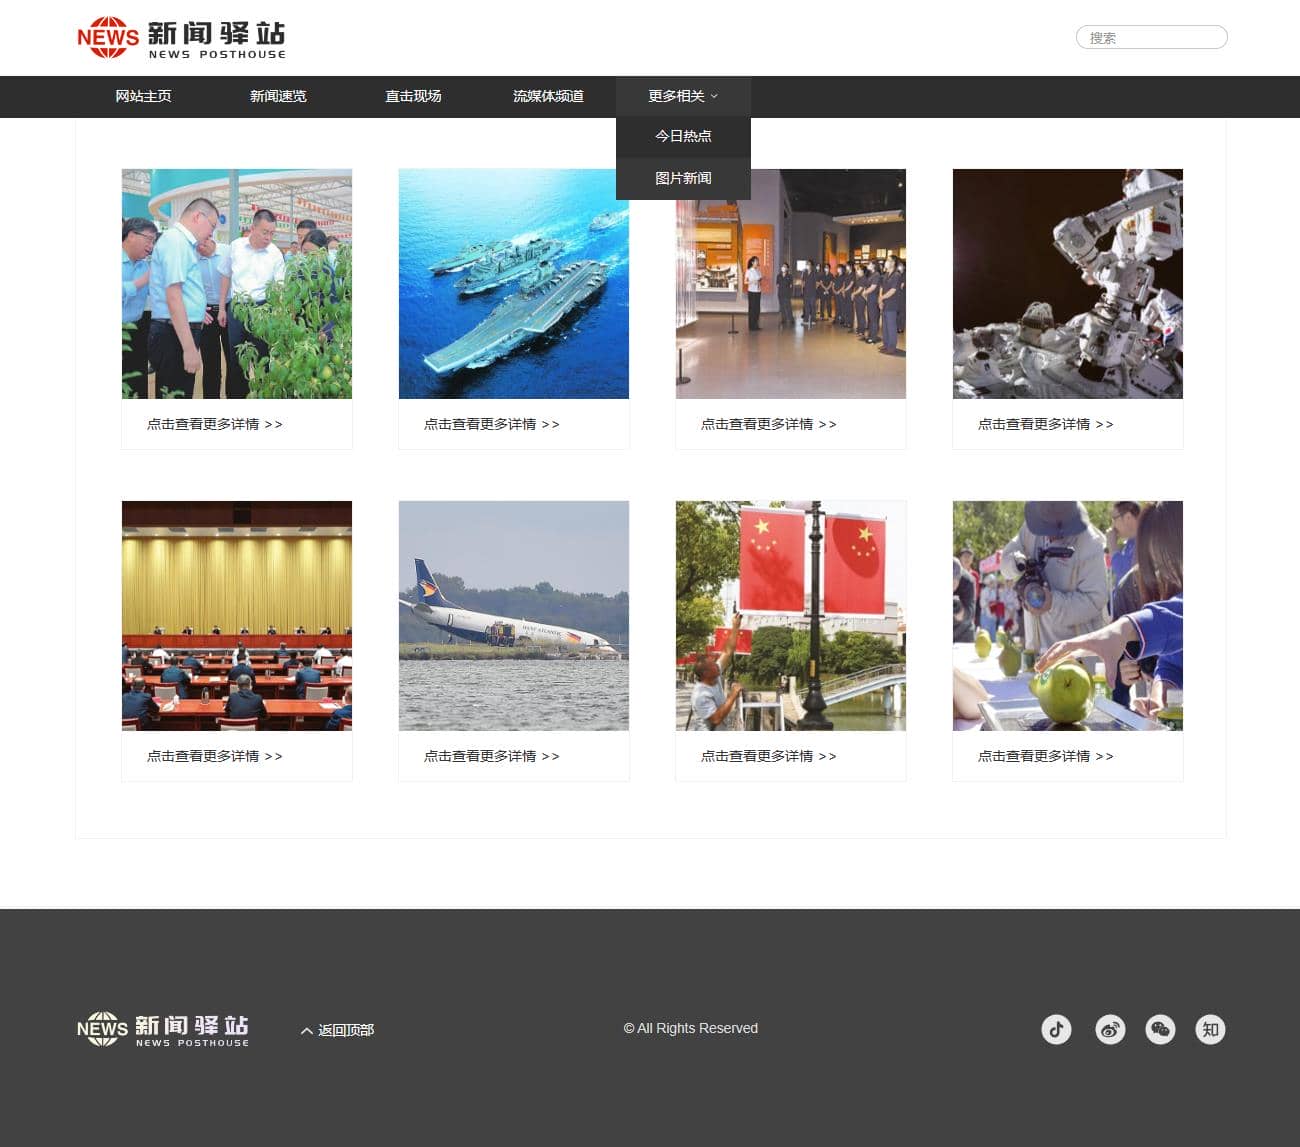The width and height of the screenshot is (1300, 1147).
Task: Choose 图片新闻 in dropdown menu
Action: pyautogui.click(x=683, y=178)
